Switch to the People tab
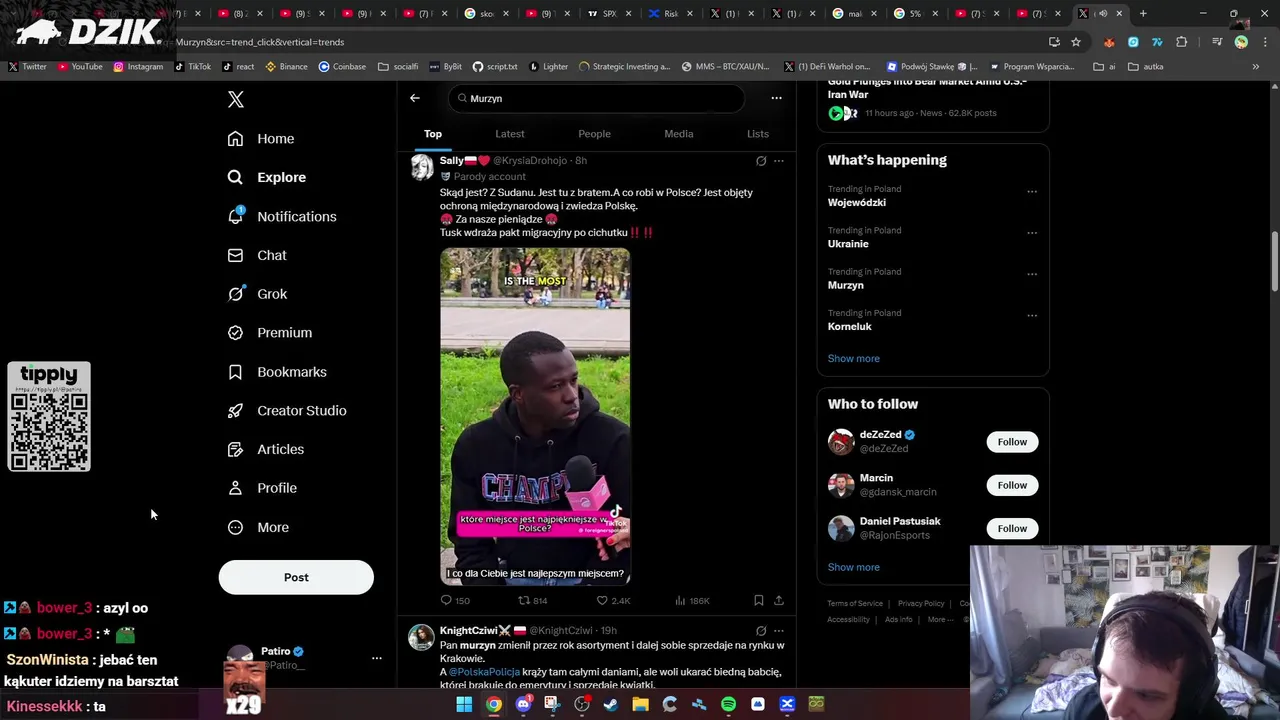This screenshot has height=720, width=1280. [594, 134]
